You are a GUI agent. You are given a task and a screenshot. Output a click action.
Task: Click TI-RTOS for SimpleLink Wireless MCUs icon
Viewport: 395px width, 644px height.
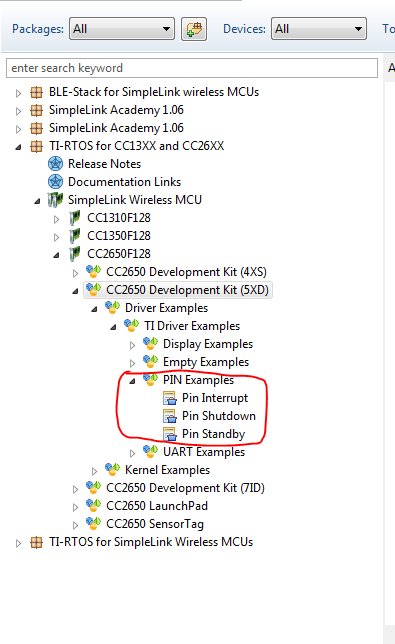click(x=37, y=543)
